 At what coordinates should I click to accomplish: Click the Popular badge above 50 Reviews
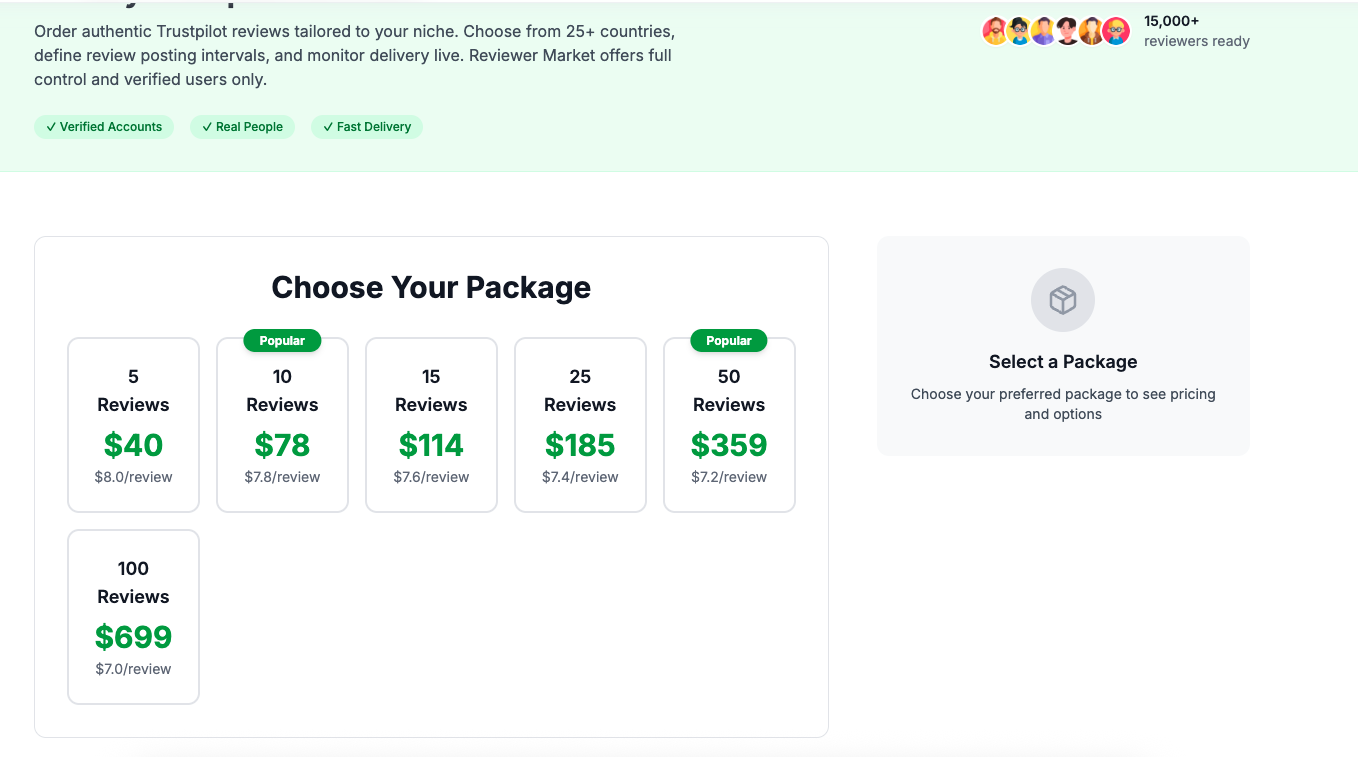(729, 341)
